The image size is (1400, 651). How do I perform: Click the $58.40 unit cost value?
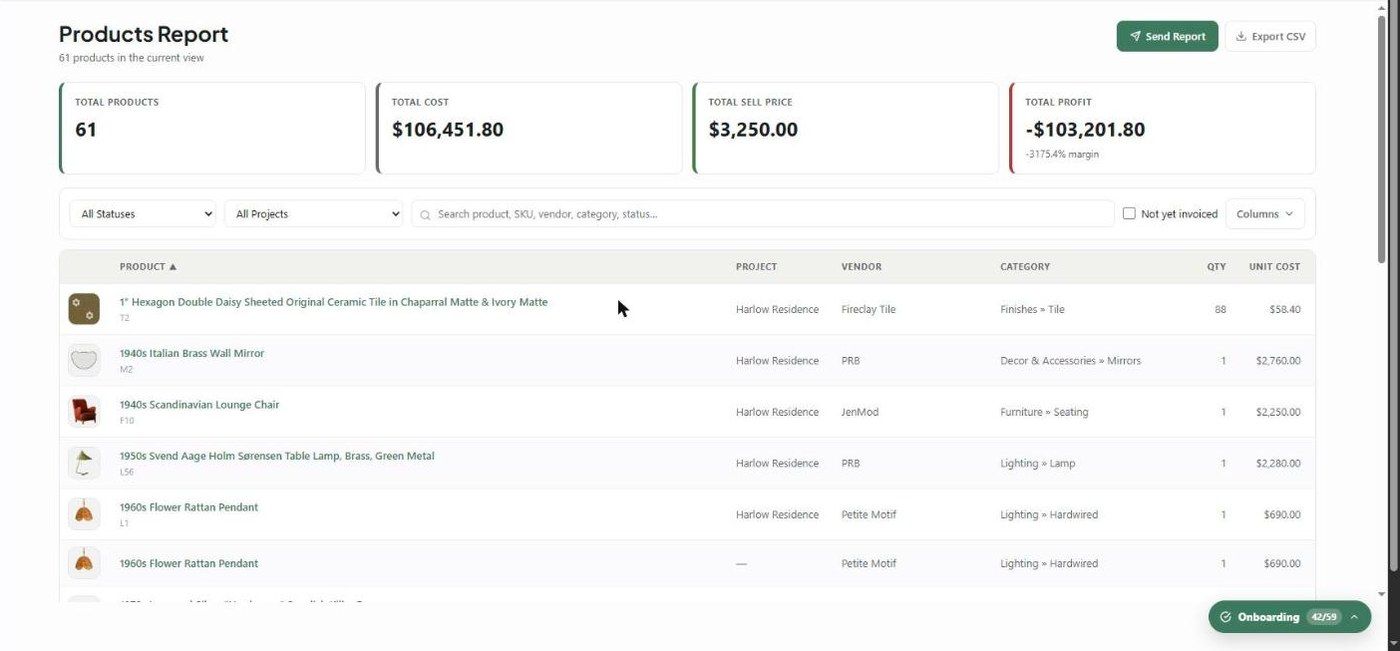[1285, 309]
